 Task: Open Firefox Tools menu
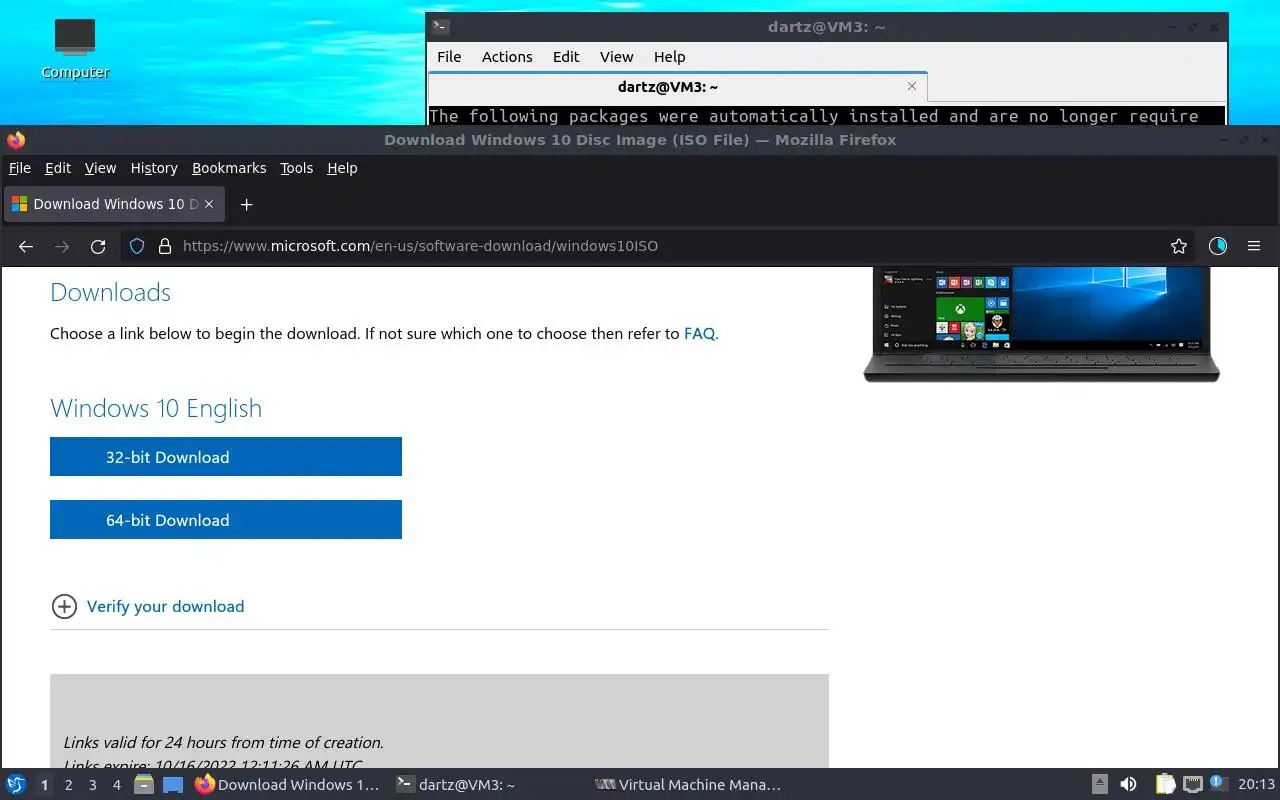(x=296, y=168)
